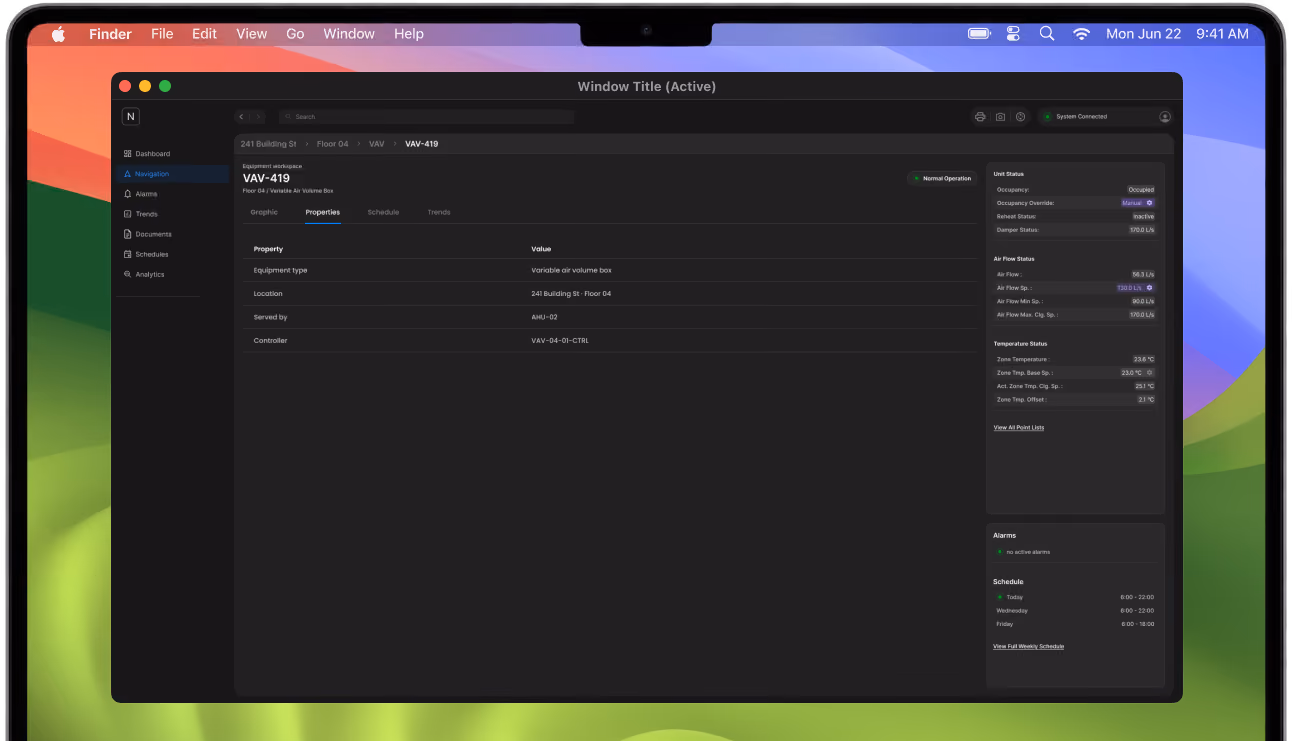Screen dimensions: 1293x741
Task: Click the VAV-04-01-CTRL controller value
Action: click(x=560, y=341)
